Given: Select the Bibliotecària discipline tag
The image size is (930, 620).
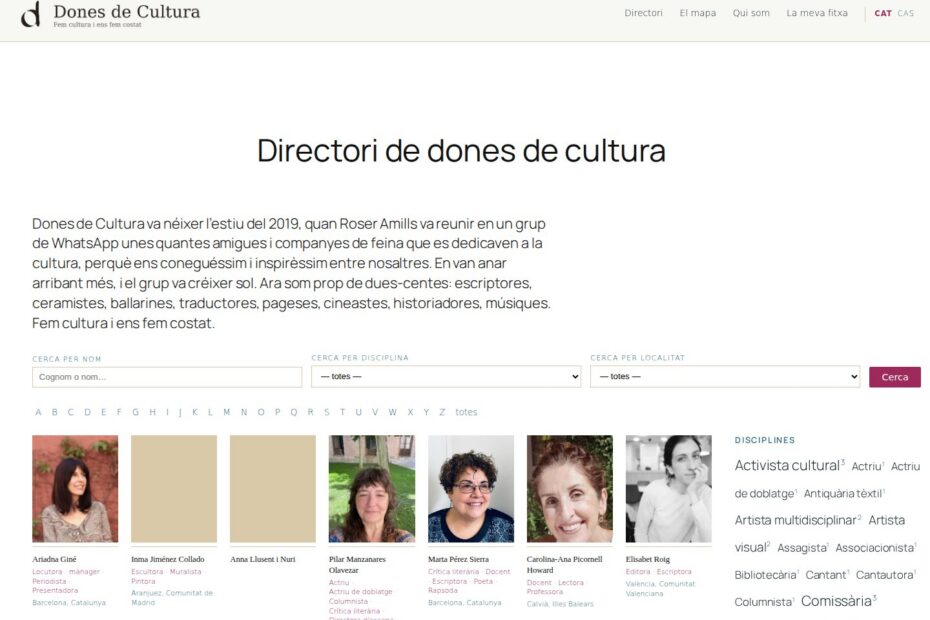Looking at the screenshot, I should pos(765,575).
